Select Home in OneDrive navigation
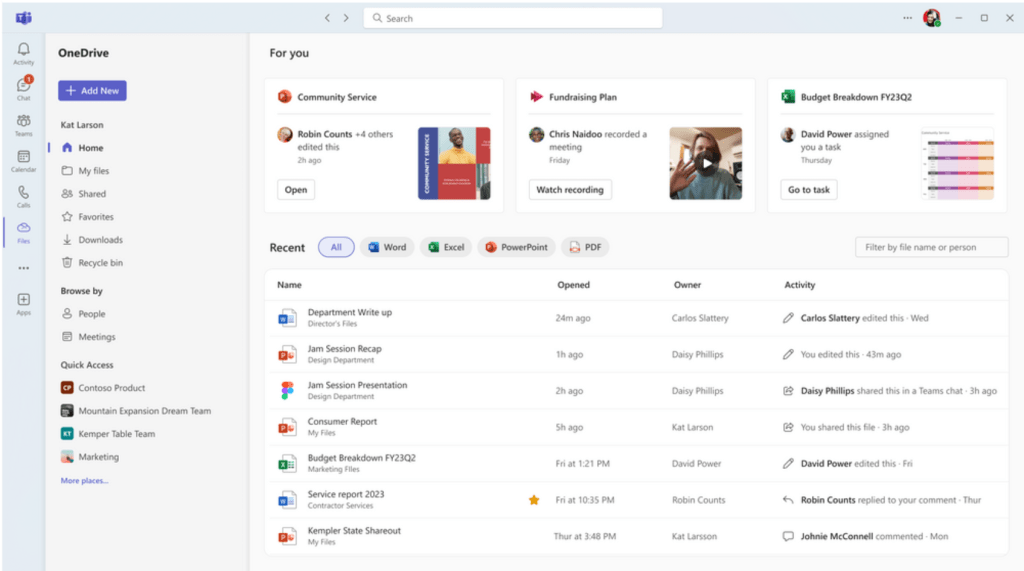Viewport: 1024px width, 571px height. [x=91, y=148]
